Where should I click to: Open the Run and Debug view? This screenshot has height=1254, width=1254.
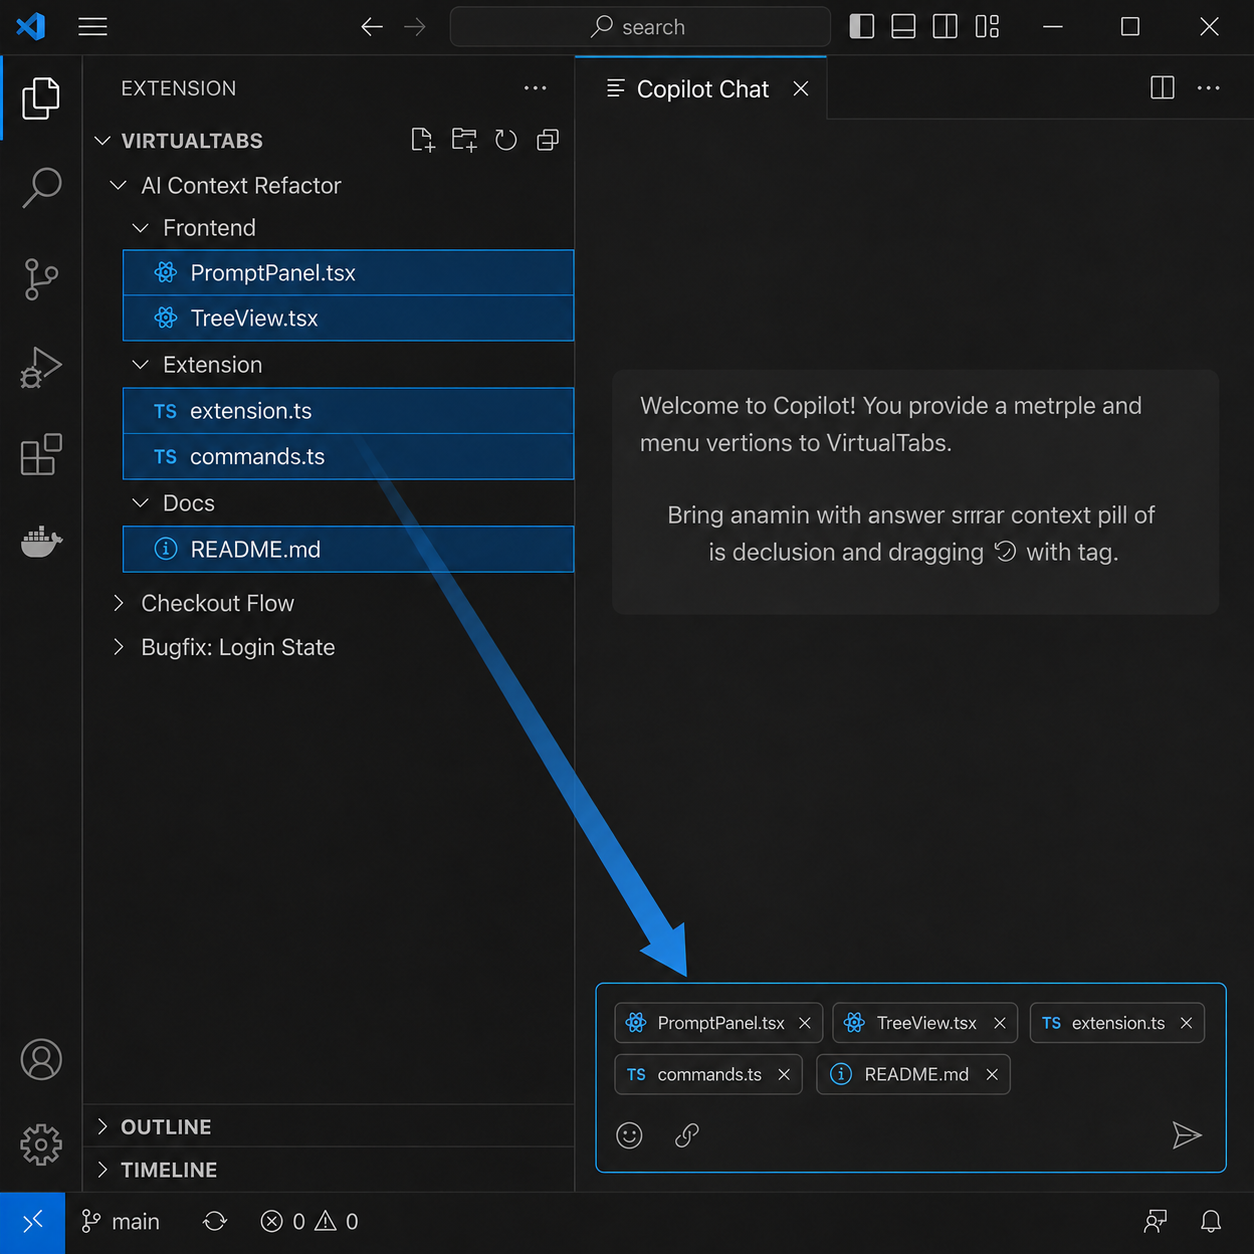click(41, 367)
